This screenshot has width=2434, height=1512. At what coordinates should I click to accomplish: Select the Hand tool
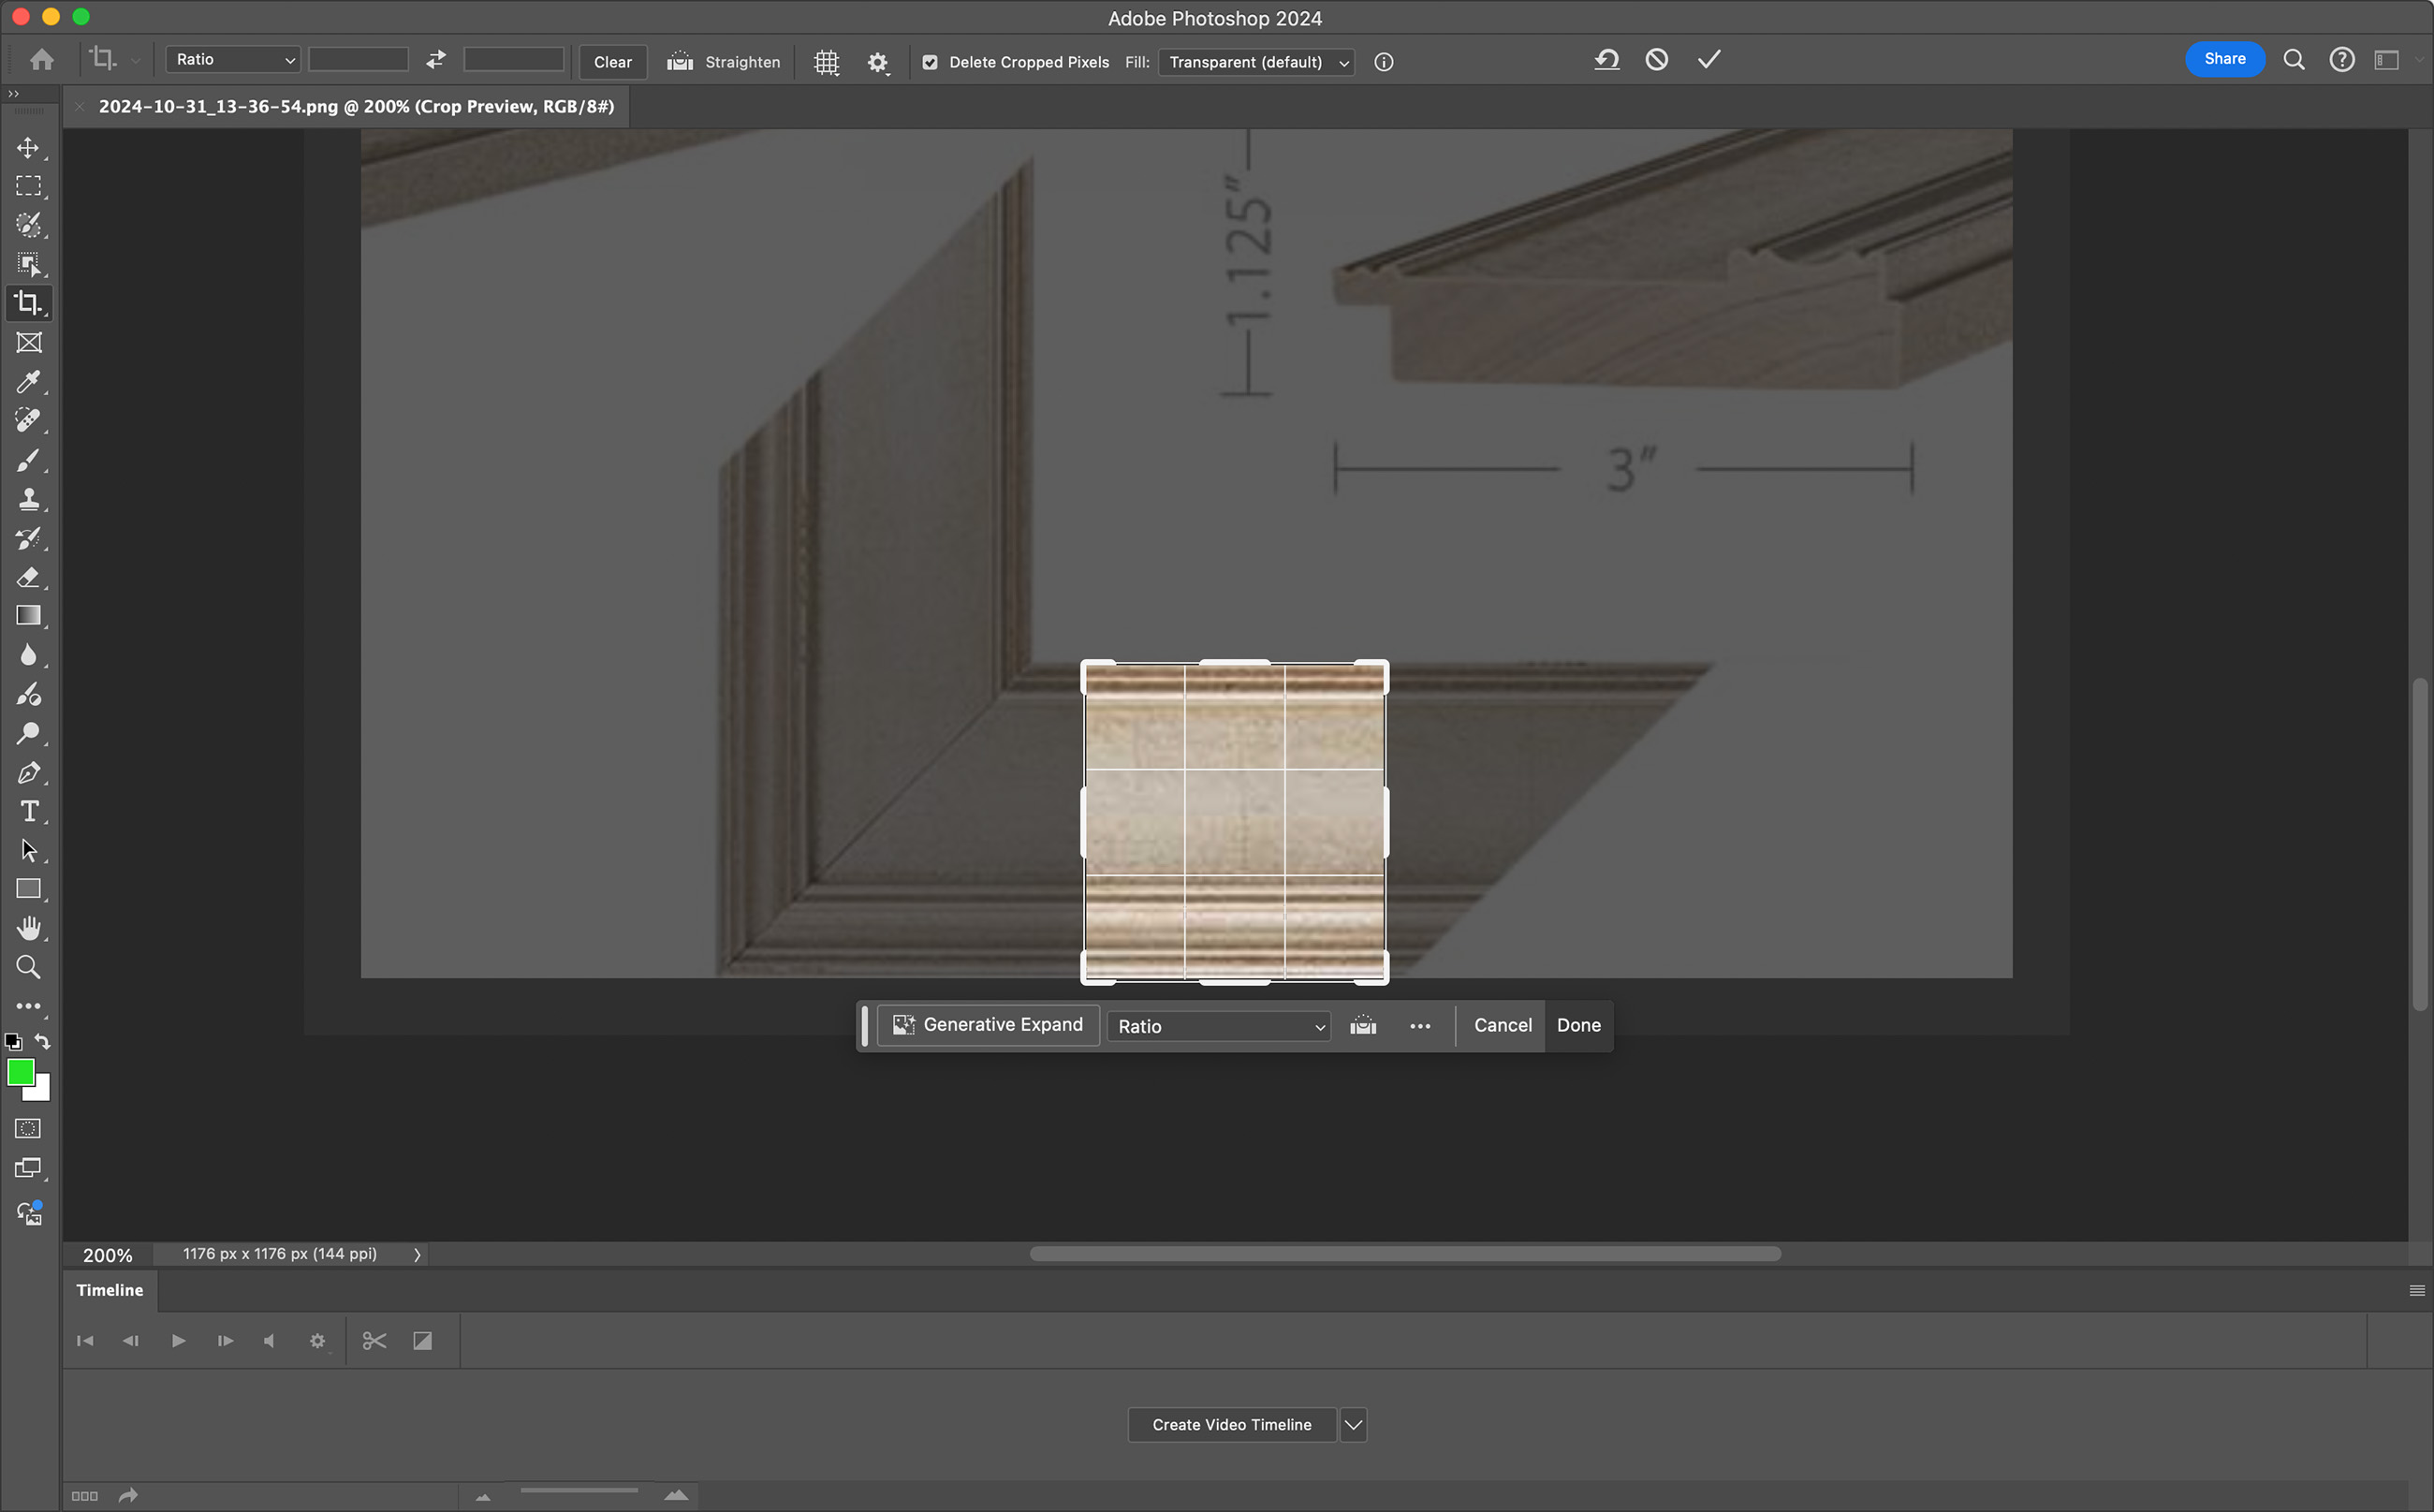point(28,928)
